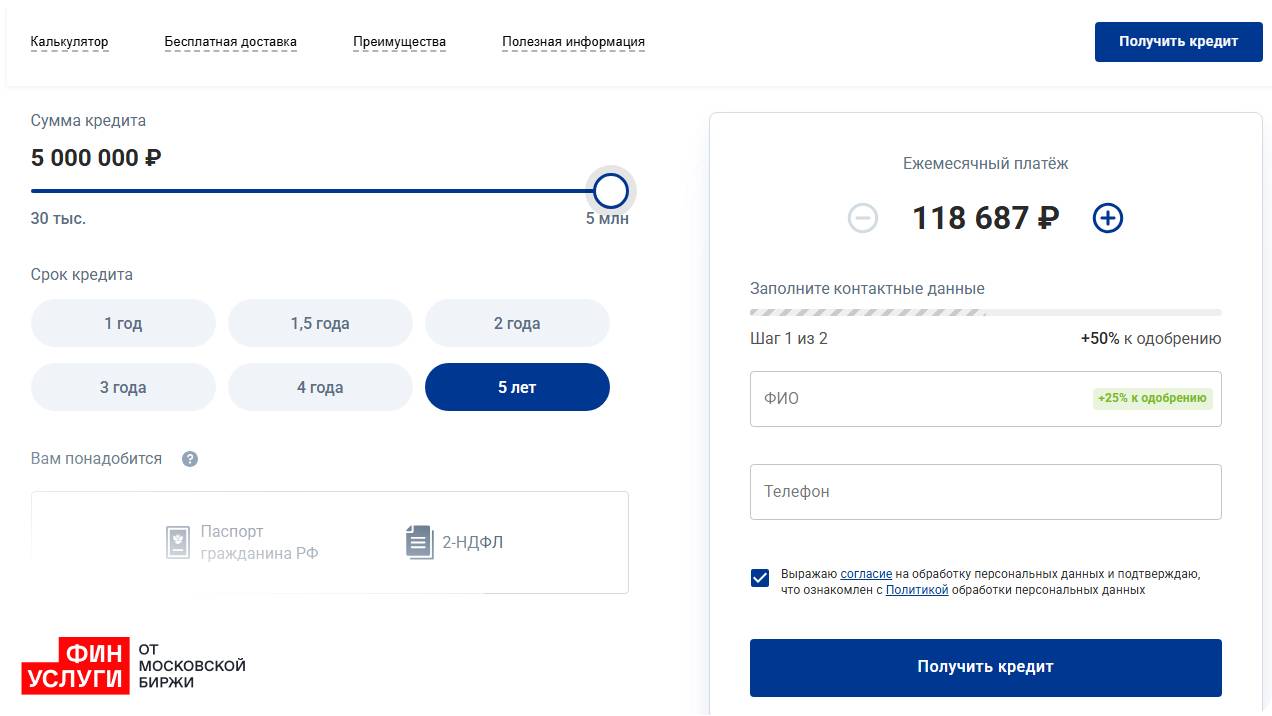Open the согласие link
The width and height of the screenshot is (1272, 716).
pos(866,574)
